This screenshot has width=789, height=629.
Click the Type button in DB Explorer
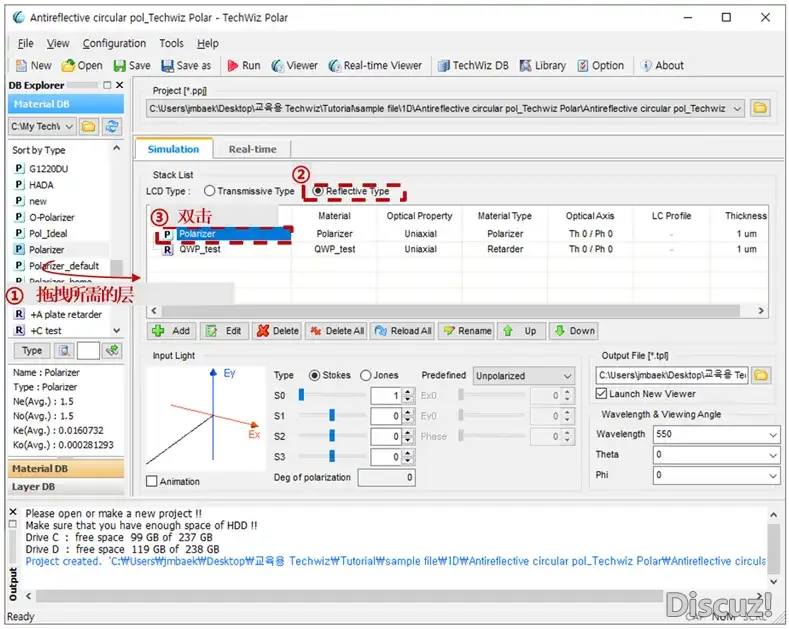point(32,351)
